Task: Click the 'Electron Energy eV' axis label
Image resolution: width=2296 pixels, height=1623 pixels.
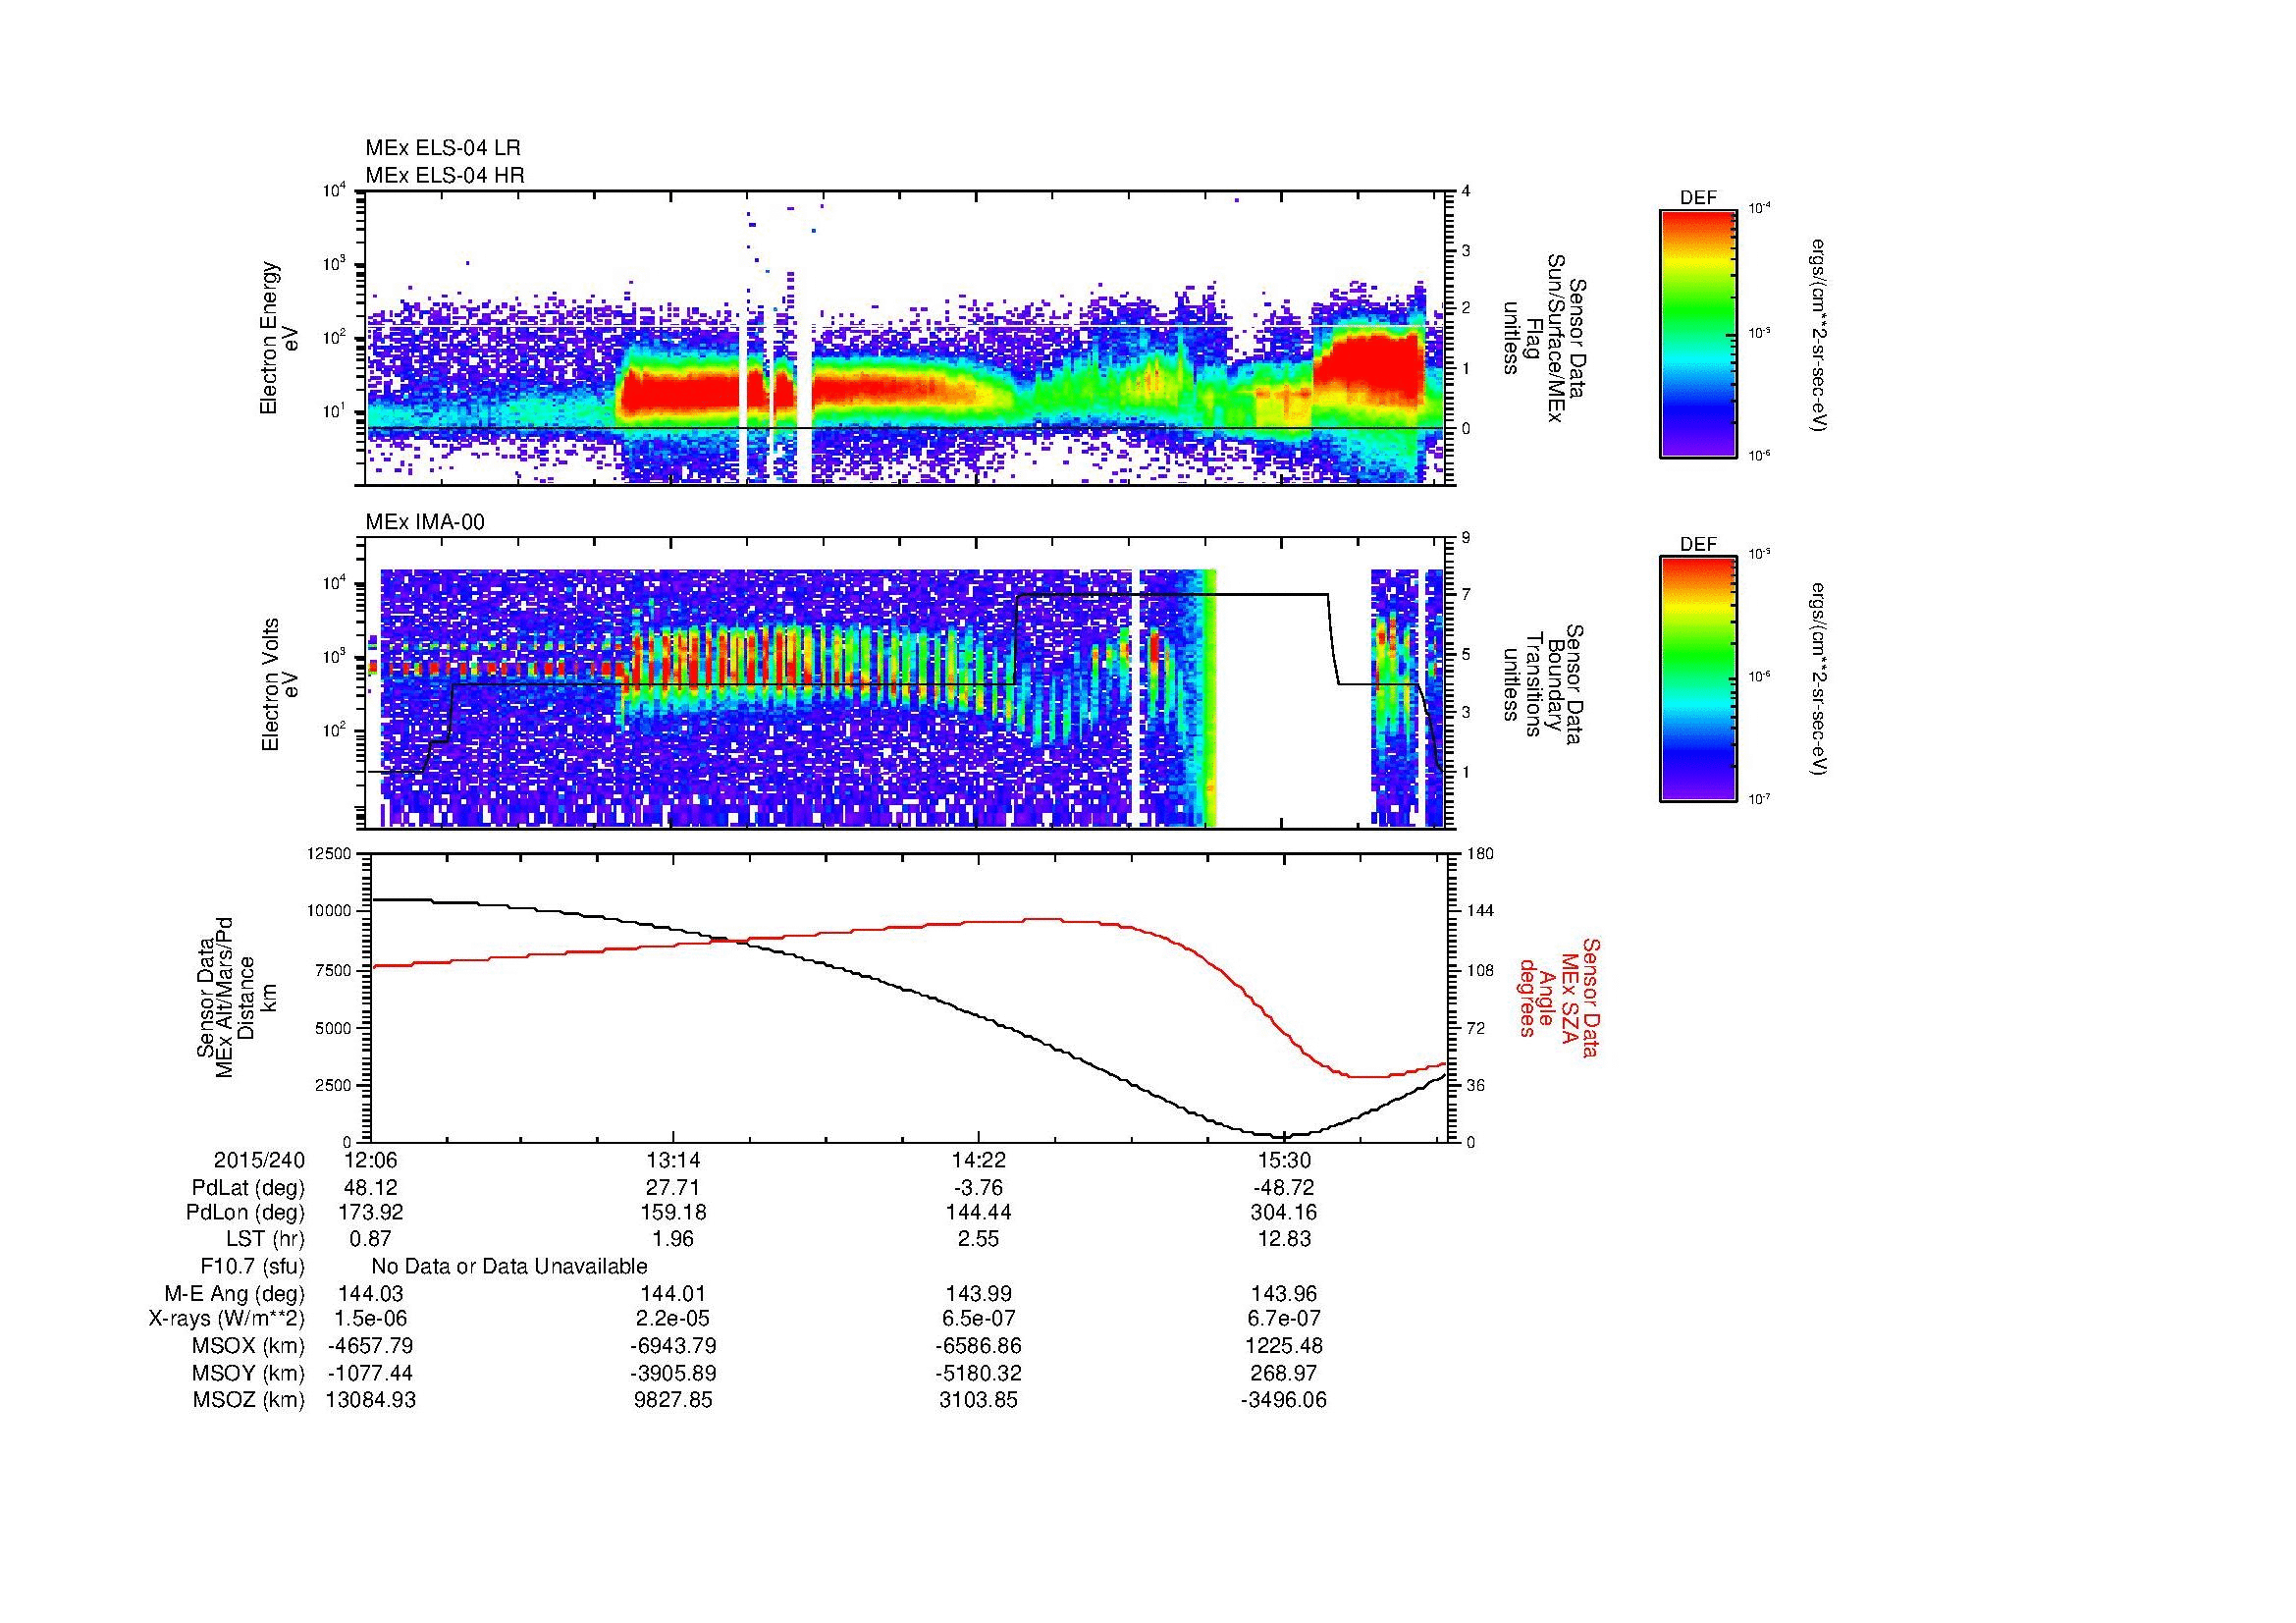Action: click(x=278, y=338)
